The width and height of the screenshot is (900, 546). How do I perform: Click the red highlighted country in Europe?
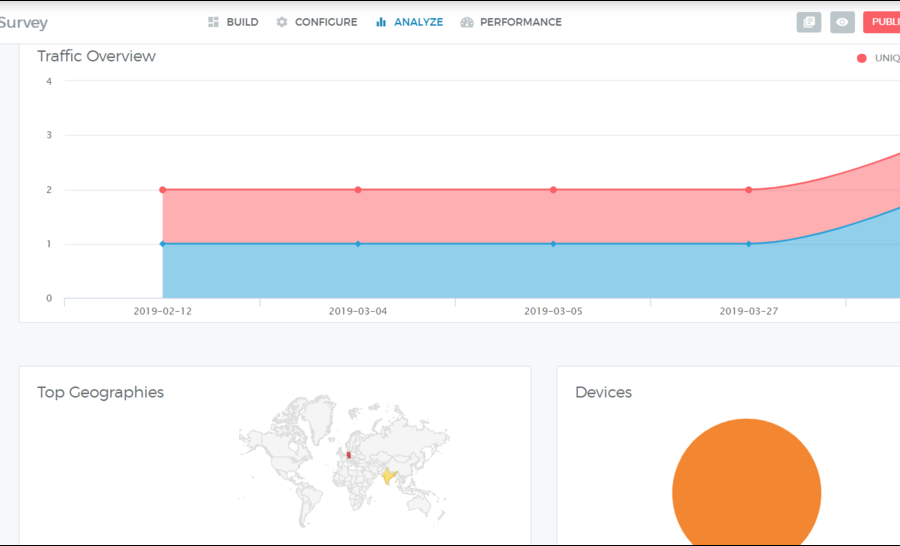[349, 455]
